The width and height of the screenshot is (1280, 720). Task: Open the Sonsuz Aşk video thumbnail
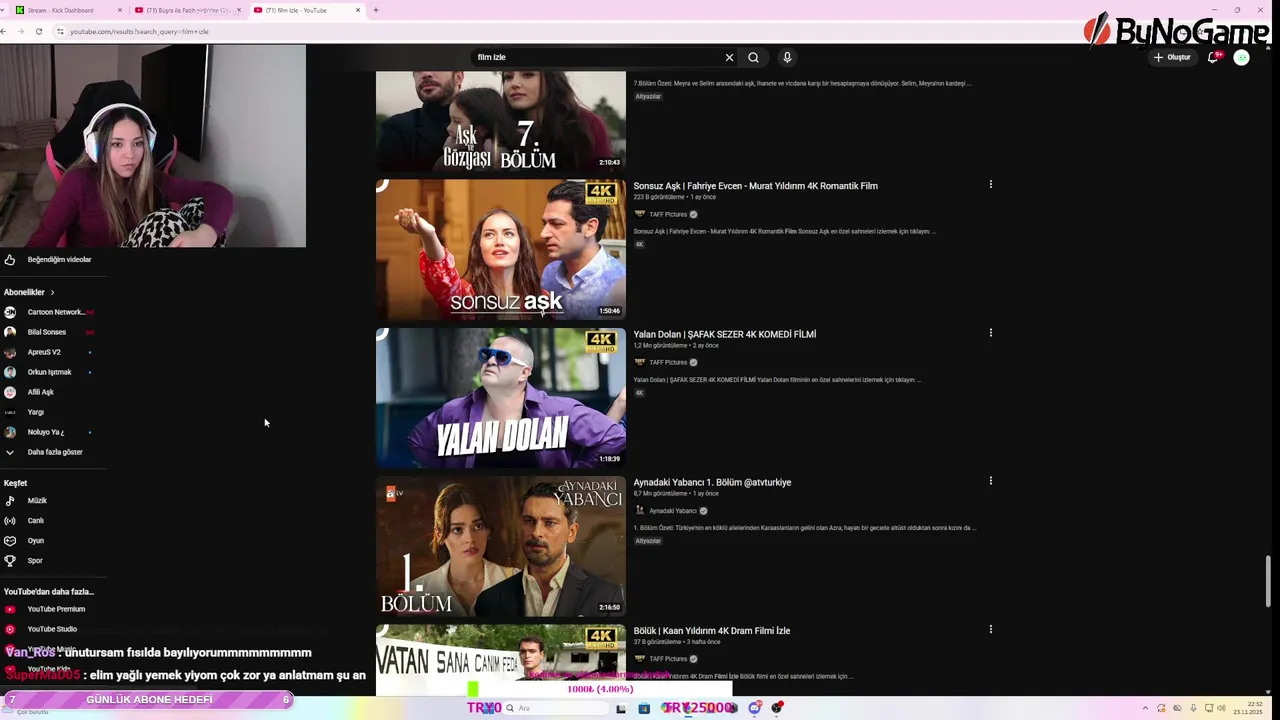point(500,249)
